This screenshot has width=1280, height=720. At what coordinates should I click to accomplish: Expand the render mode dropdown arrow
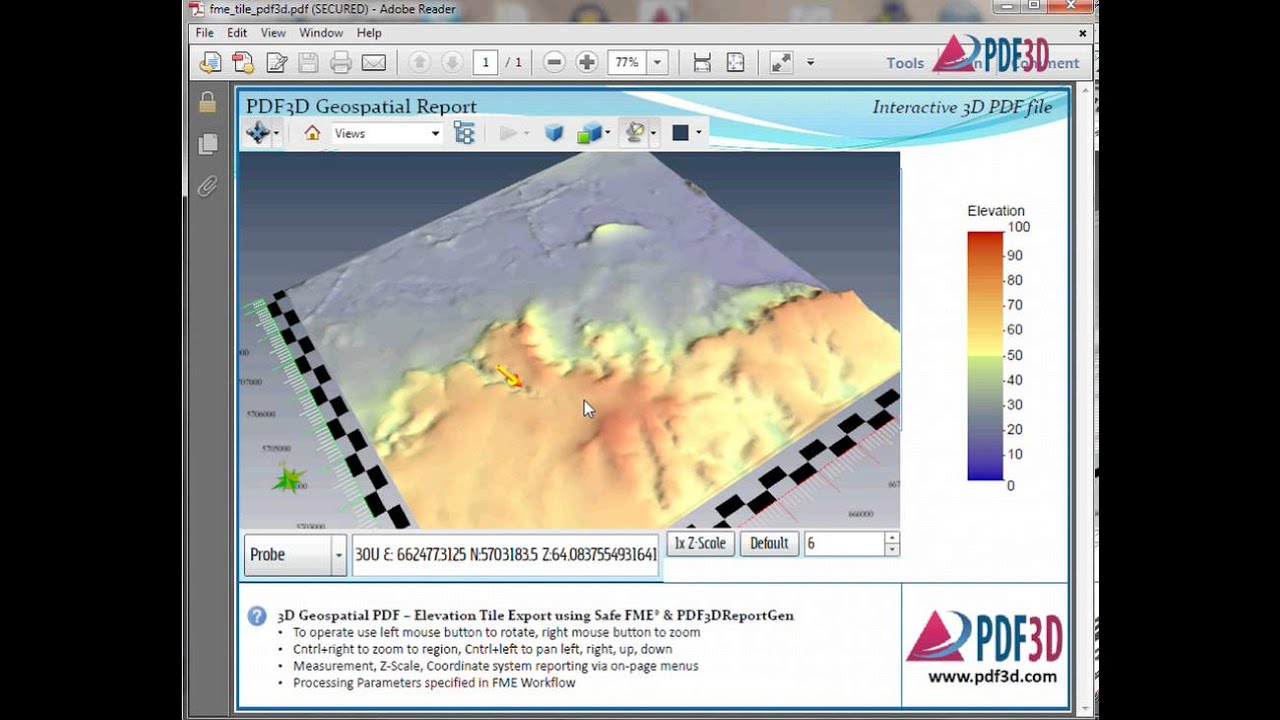pyautogui.click(x=607, y=134)
